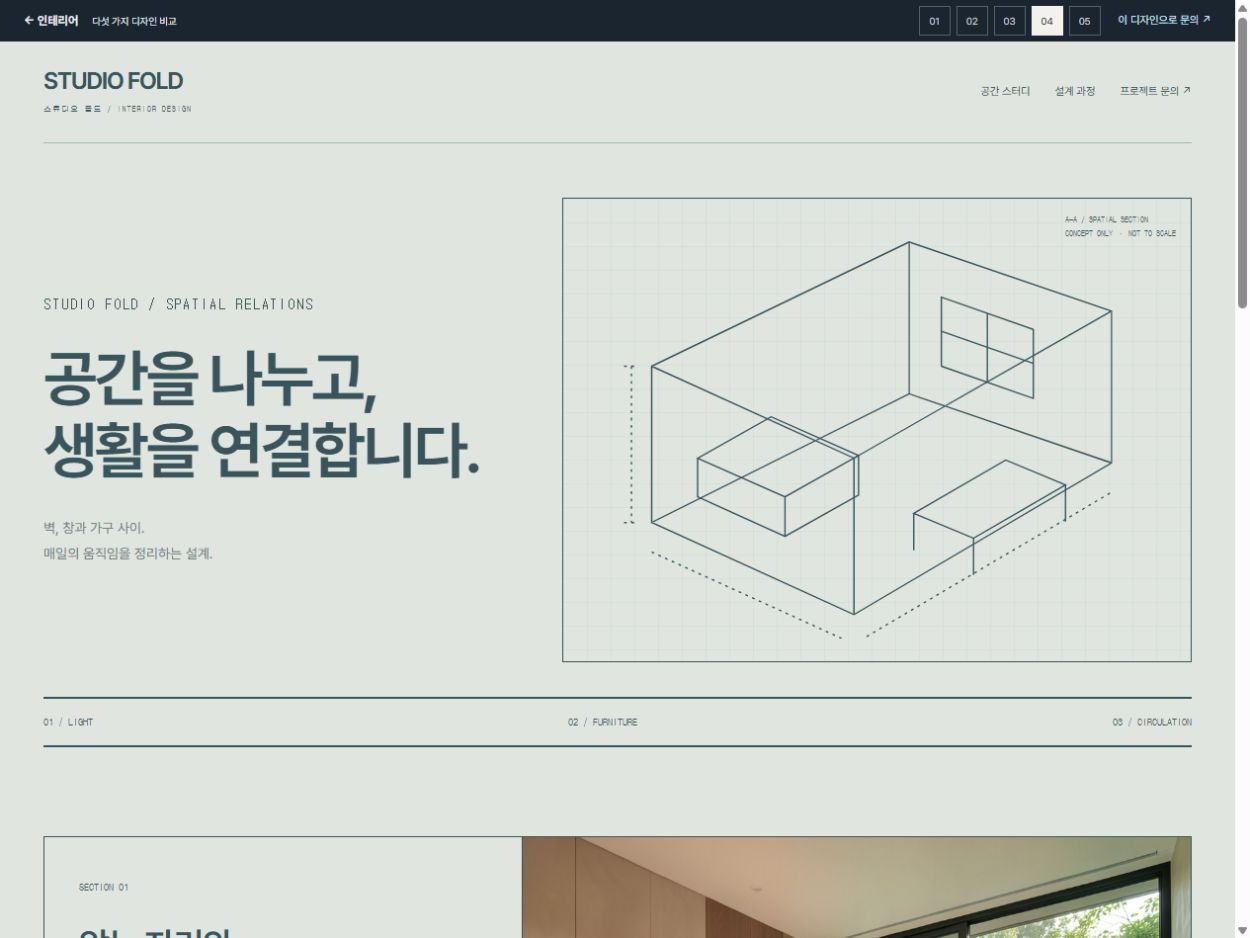This screenshot has width=1250, height=938.
Task: Click the scrollbar down arrow
Action: tap(1242, 930)
